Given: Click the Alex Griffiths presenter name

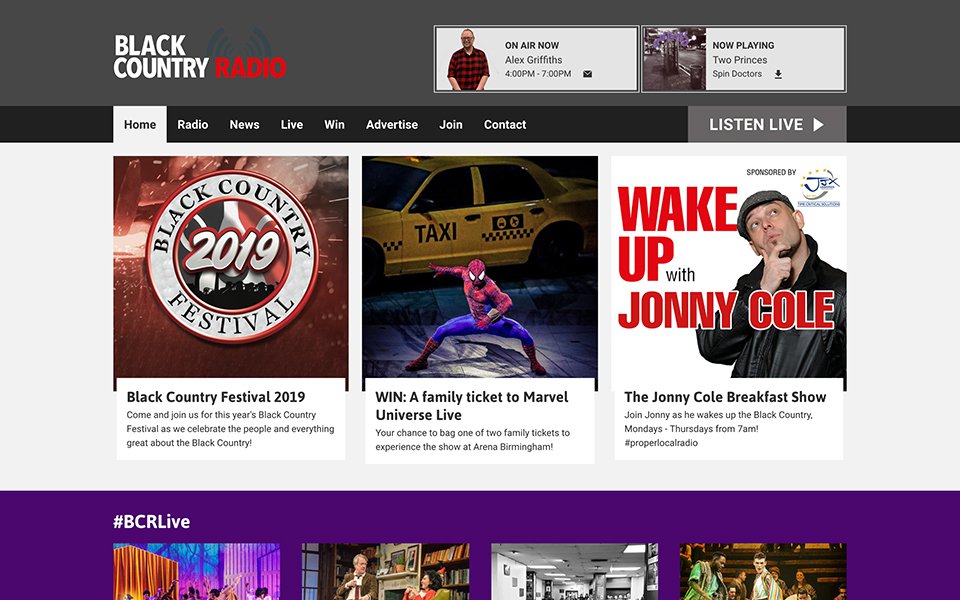Looking at the screenshot, I should tap(533, 60).
